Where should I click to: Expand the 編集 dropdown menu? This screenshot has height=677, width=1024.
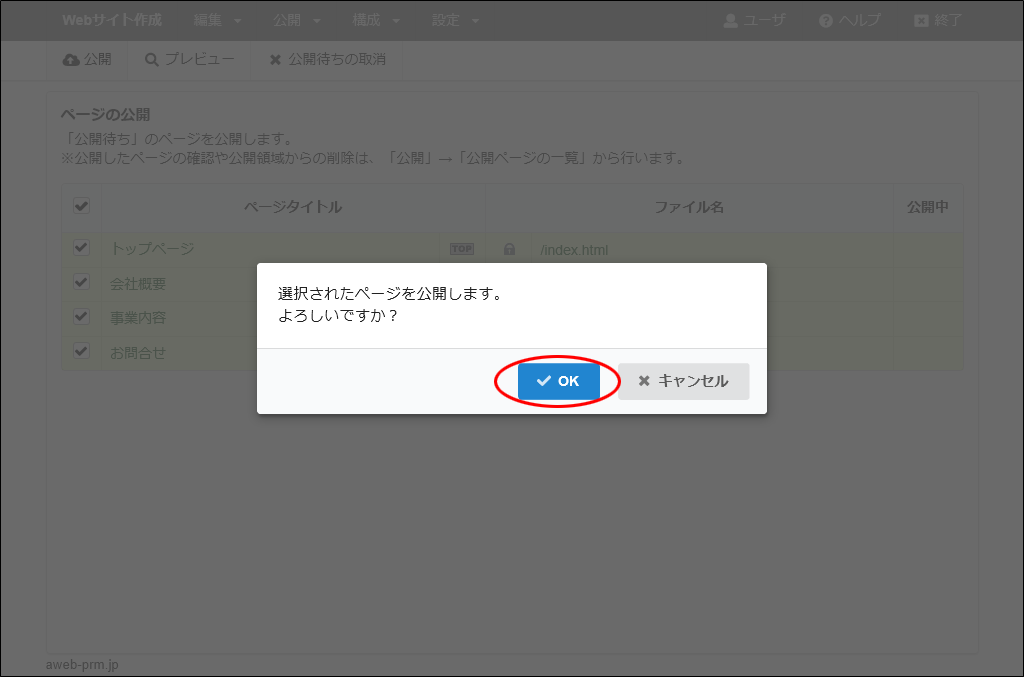click(217, 21)
